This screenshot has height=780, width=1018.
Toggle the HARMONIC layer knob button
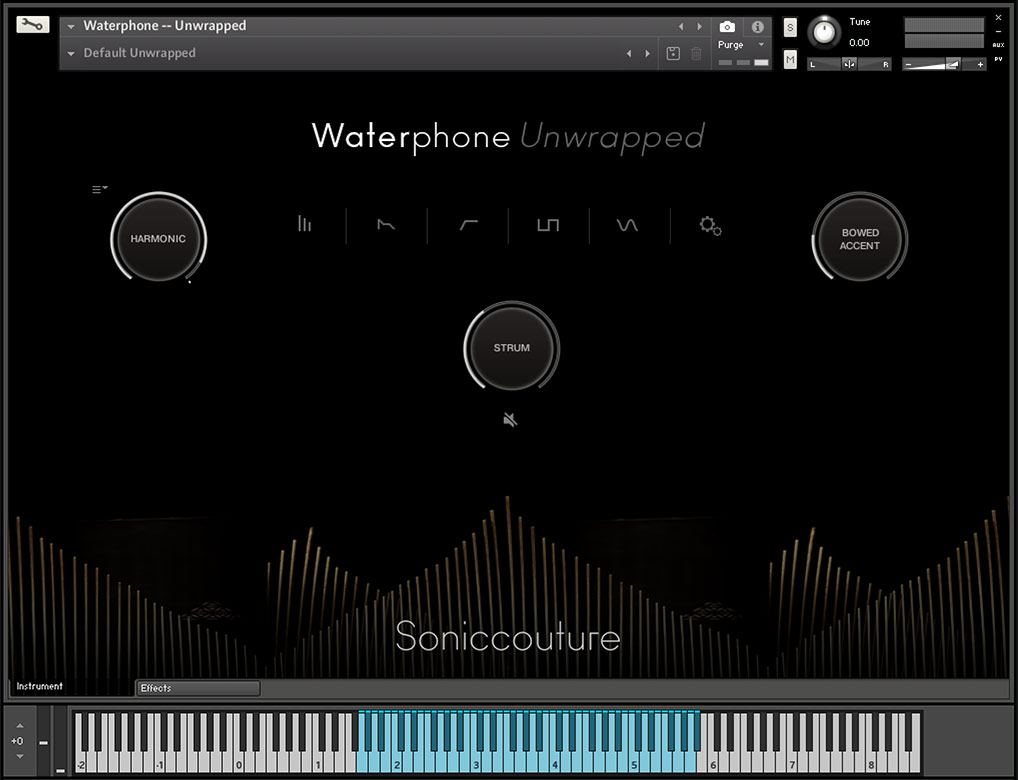coord(158,238)
